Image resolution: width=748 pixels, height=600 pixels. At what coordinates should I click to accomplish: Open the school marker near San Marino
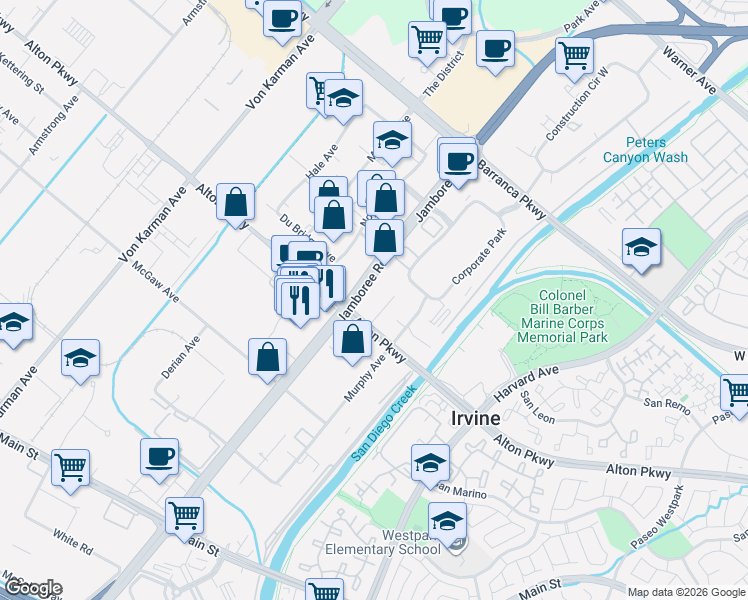[430, 464]
